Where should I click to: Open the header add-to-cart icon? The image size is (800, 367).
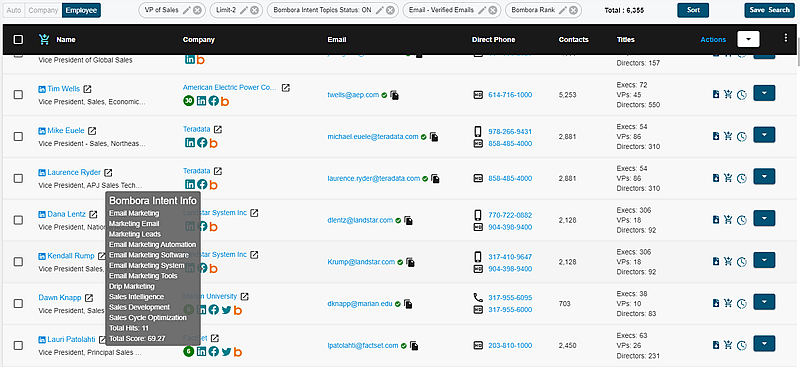[44, 39]
